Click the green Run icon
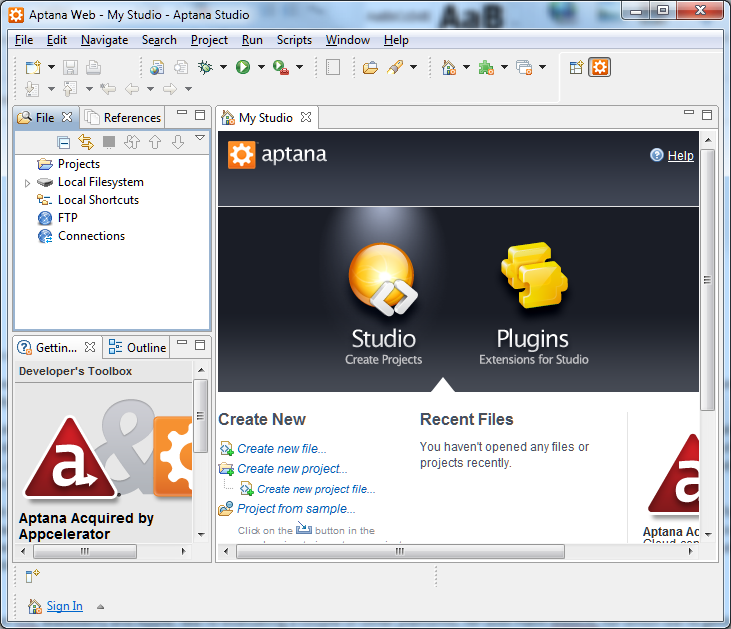Screen dimensions: 731x629 coord(242,68)
